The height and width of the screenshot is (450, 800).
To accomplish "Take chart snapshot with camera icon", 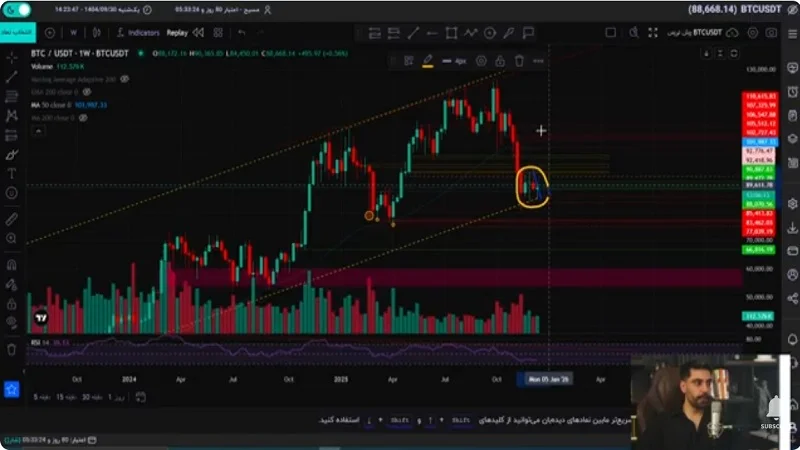I will pos(771,33).
